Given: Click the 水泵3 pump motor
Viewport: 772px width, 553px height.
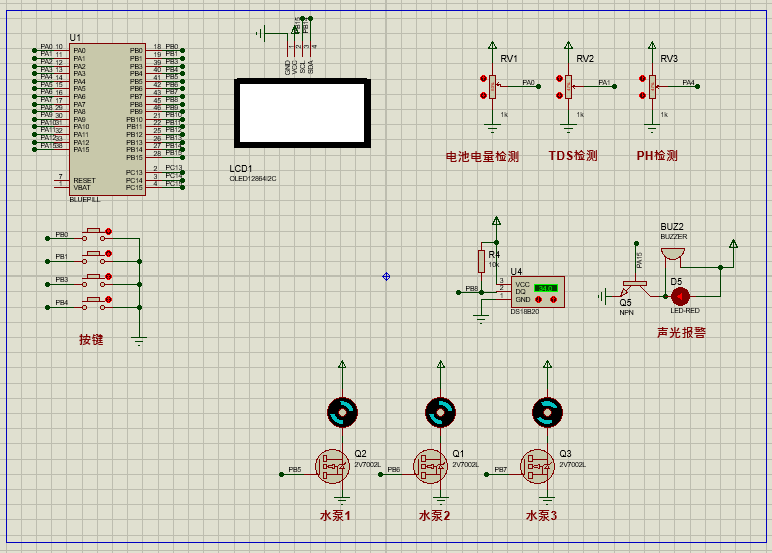Looking at the screenshot, I should (547, 412).
